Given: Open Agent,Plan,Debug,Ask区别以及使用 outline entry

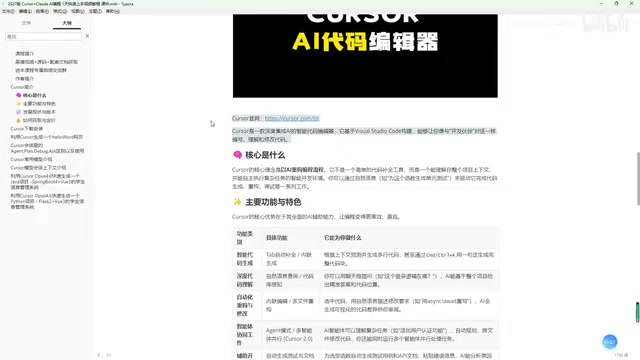Looking at the screenshot, I should [47, 148].
